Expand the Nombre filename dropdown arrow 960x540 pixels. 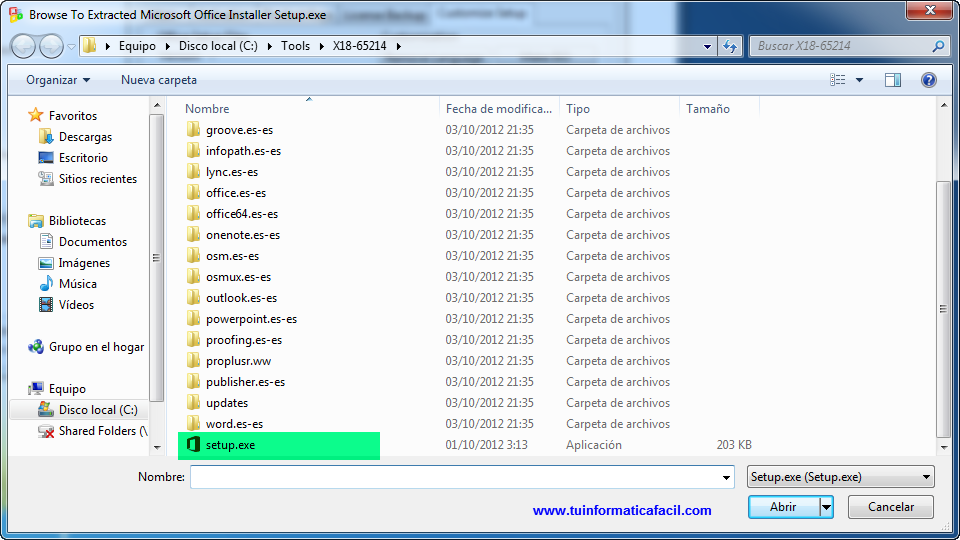pos(726,477)
